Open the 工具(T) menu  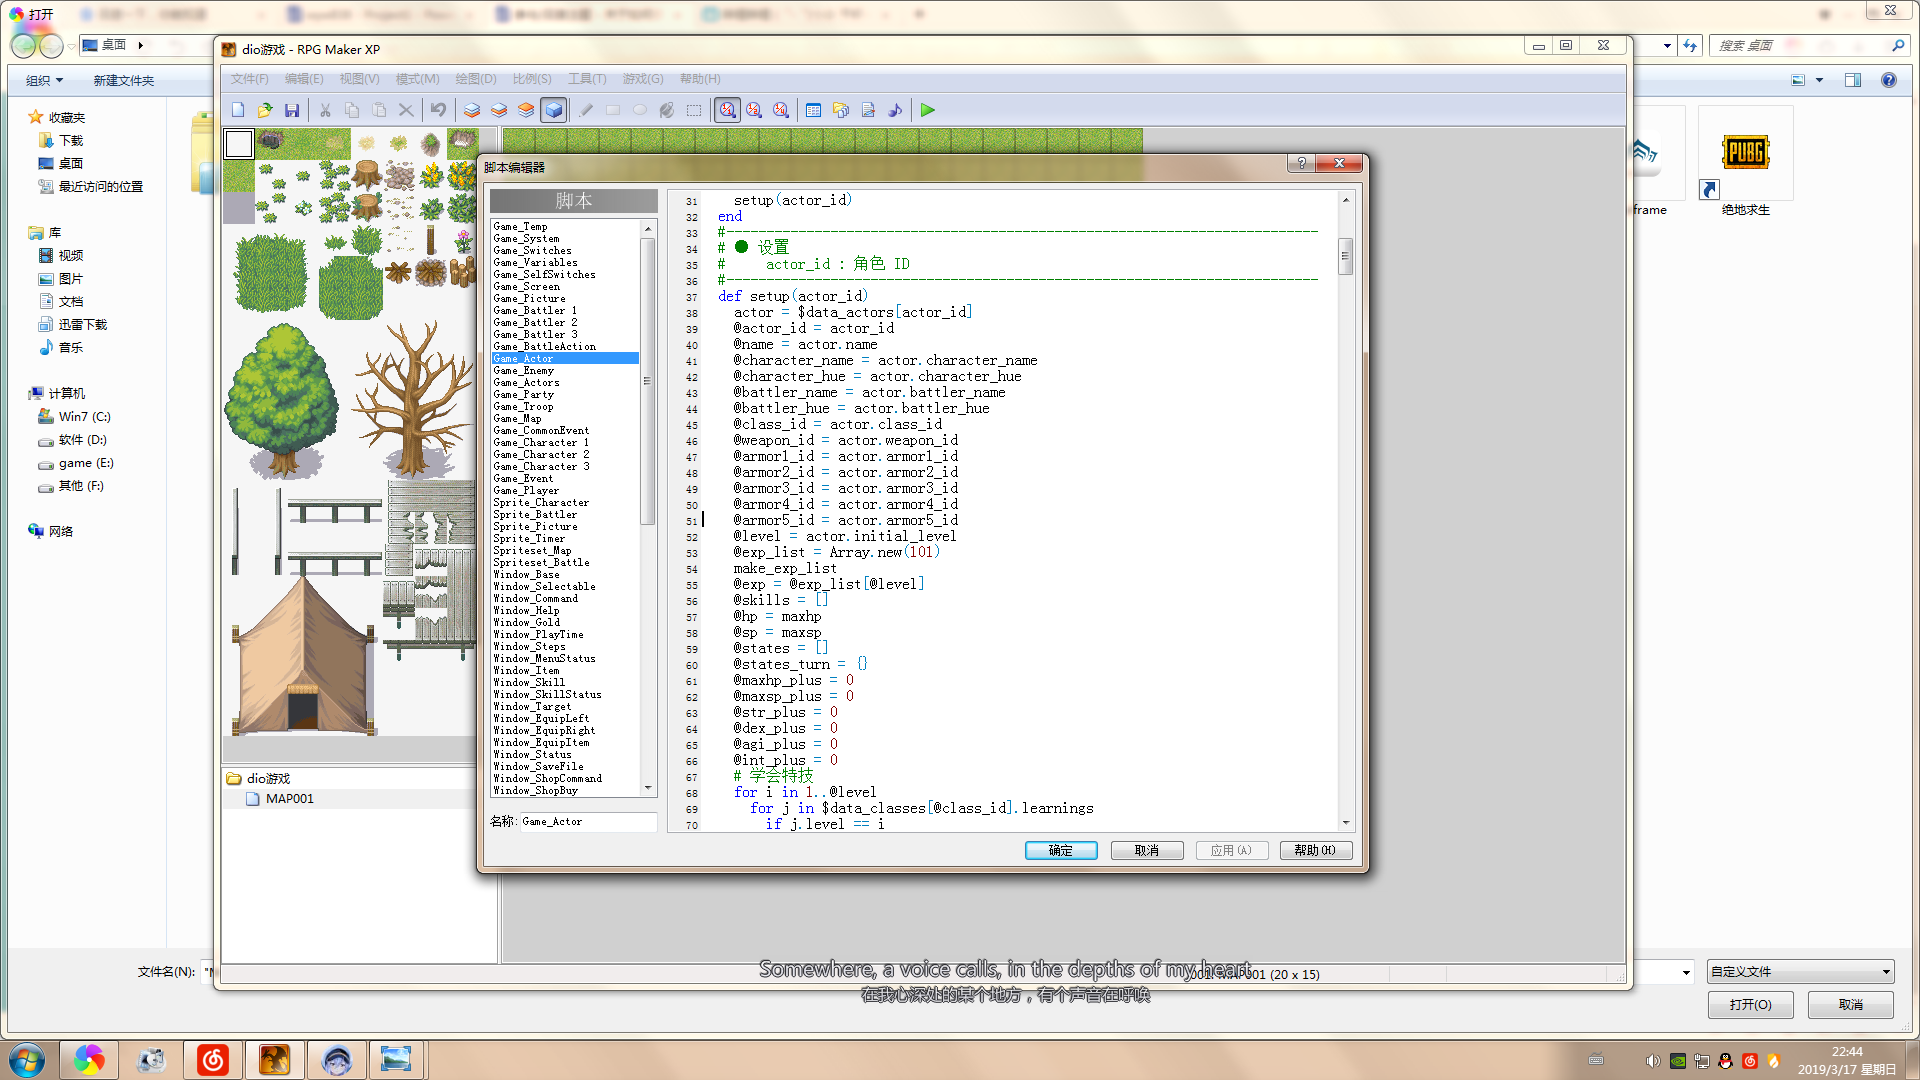[x=587, y=79]
